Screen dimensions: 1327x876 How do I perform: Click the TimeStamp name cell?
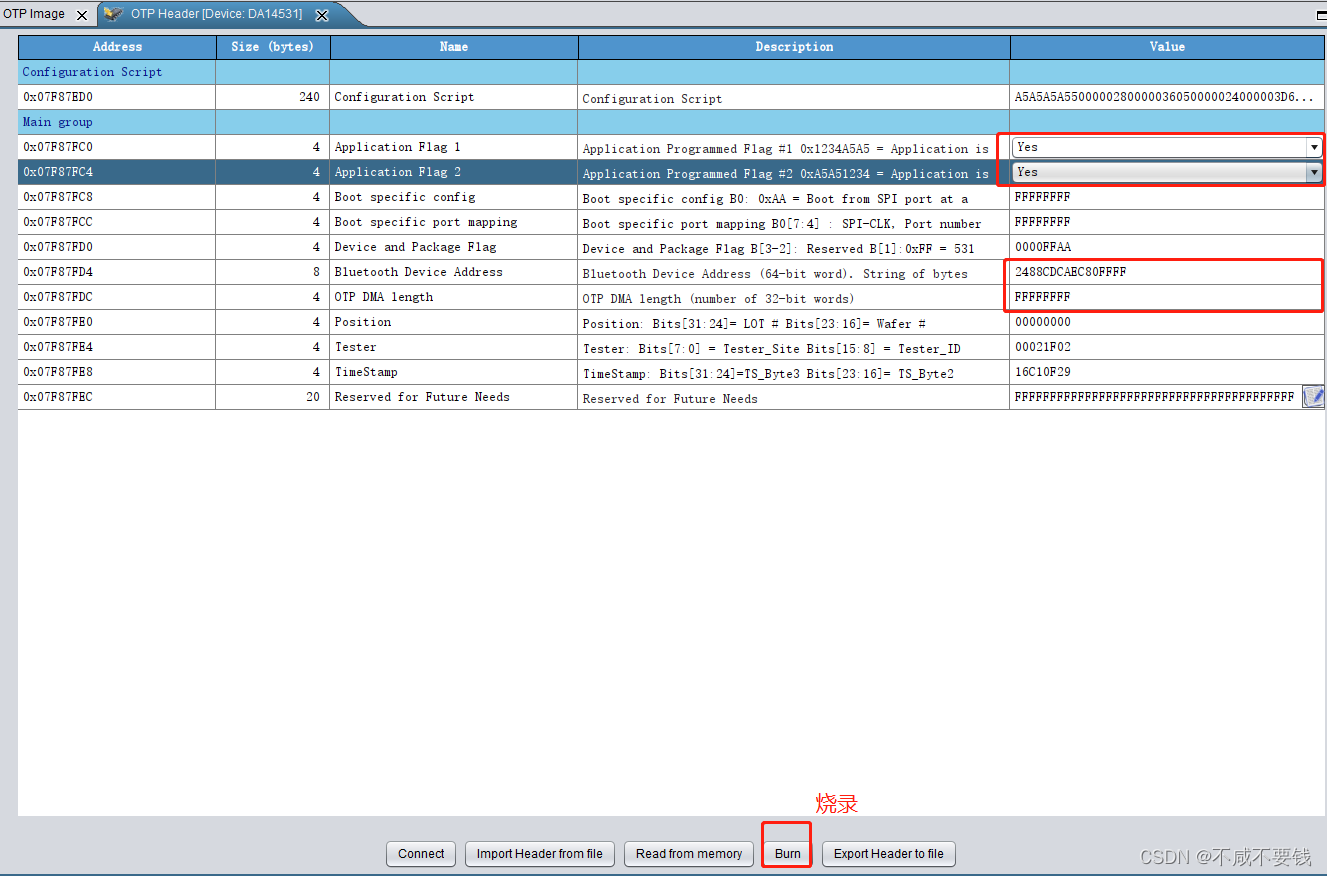[454, 372]
